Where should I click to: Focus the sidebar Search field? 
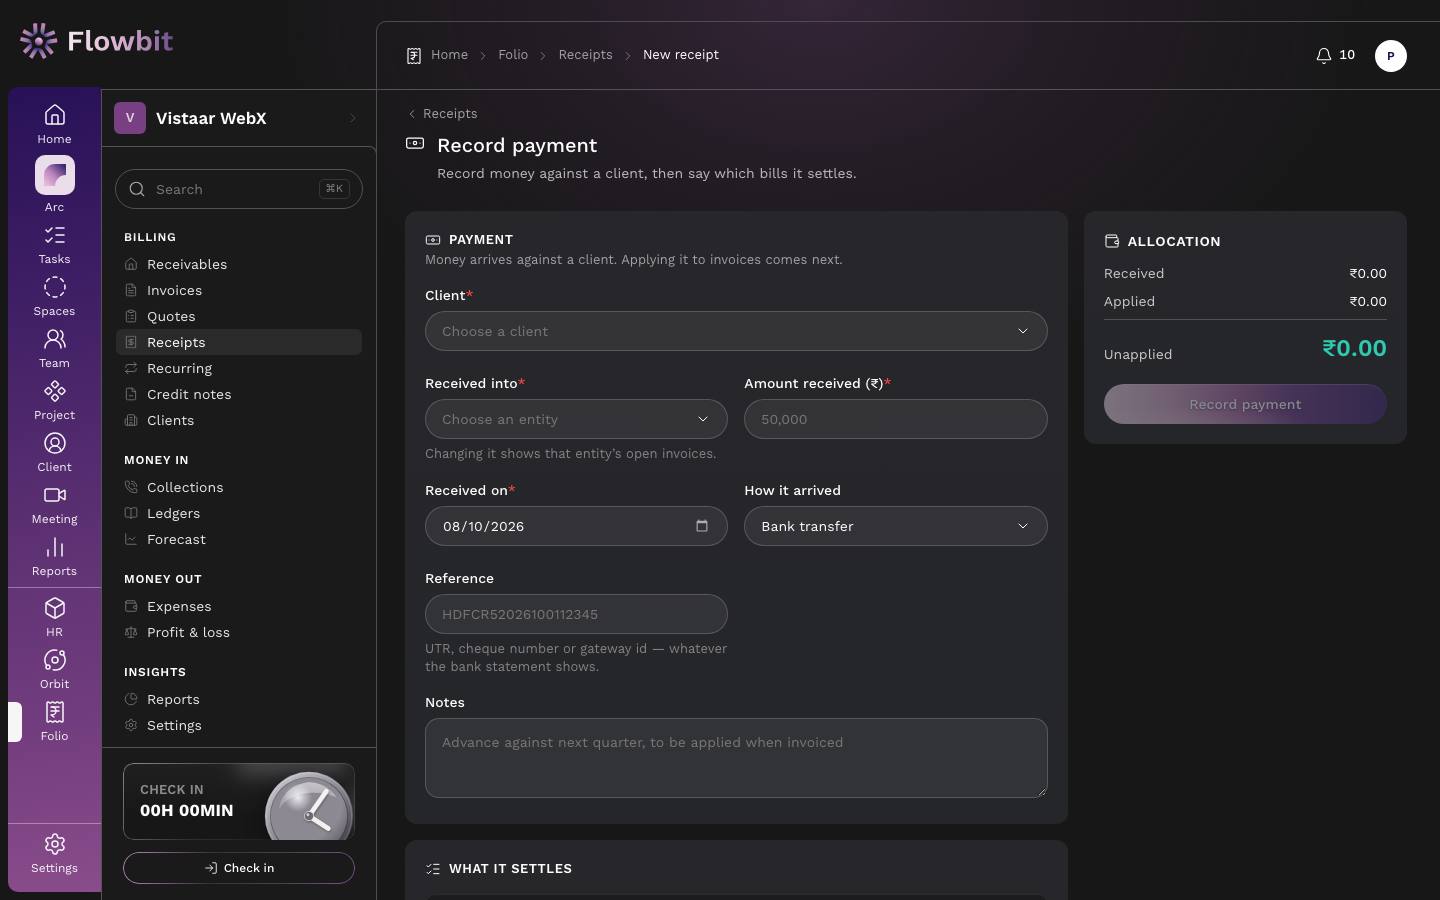point(239,189)
